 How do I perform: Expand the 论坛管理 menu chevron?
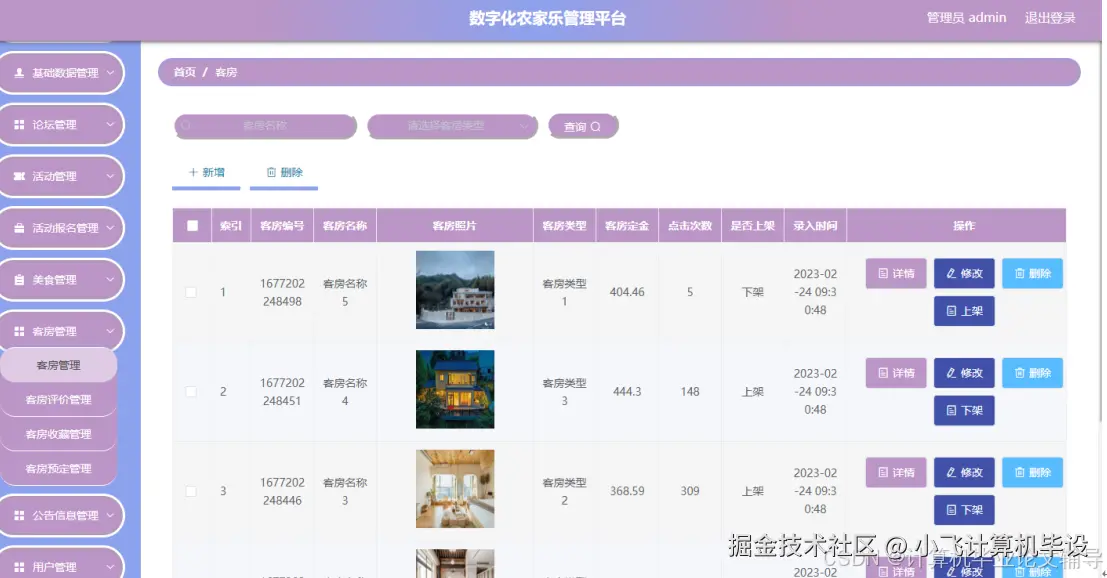pos(110,124)
